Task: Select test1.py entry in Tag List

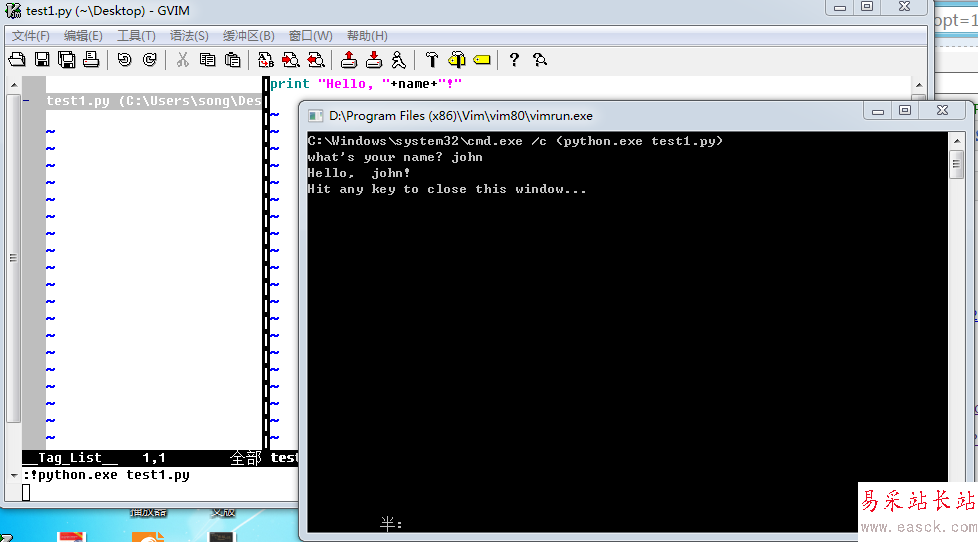Action: click(154, 101)
